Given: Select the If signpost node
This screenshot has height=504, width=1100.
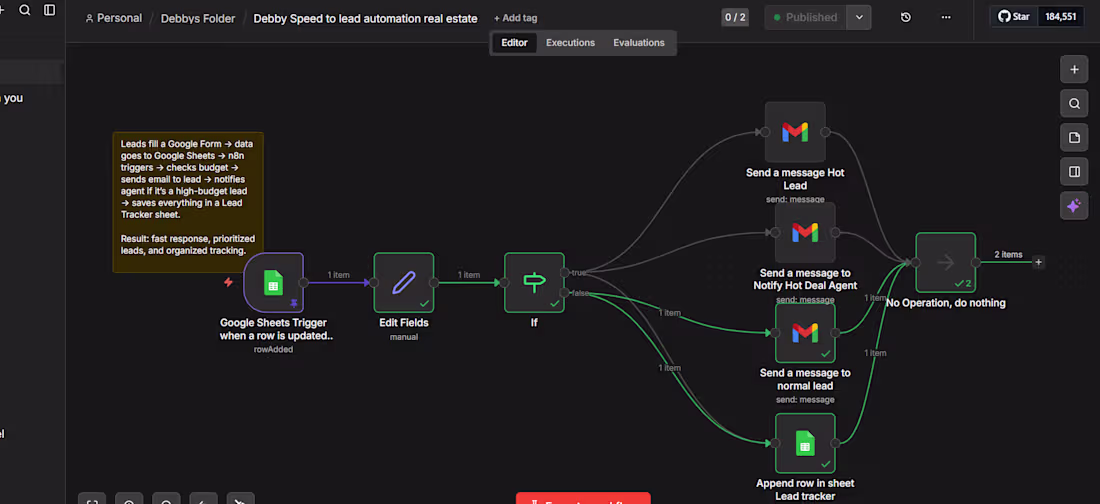Looking at the screenshot, I should pyautogui.click(x=534, y=283).
